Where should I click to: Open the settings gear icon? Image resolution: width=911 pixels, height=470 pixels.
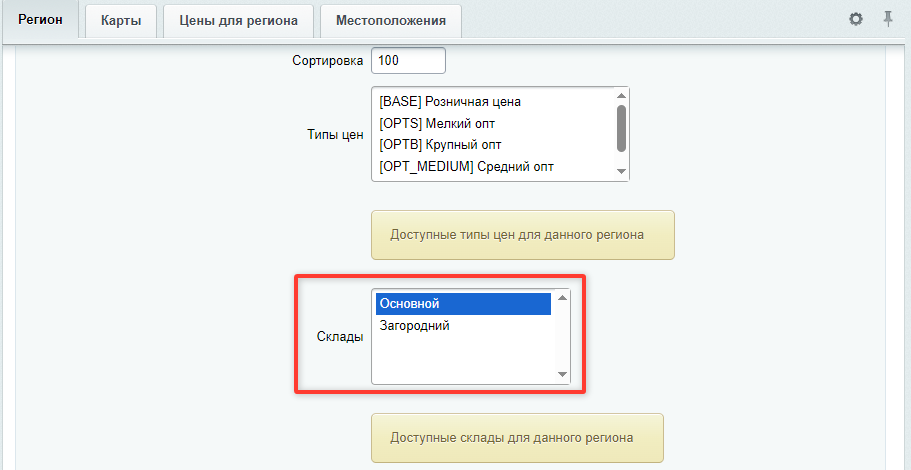click(856, 20)
